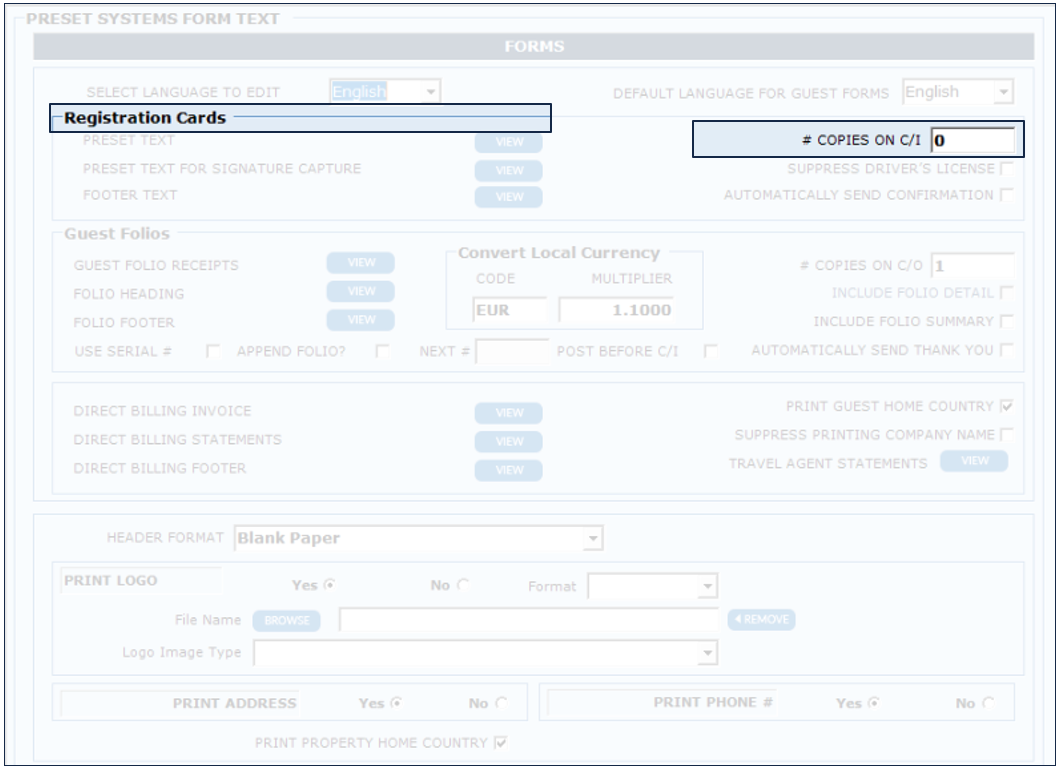The image size is (1060, 771).
Task: Click the logo File Name text field
Action: [528, 621]
